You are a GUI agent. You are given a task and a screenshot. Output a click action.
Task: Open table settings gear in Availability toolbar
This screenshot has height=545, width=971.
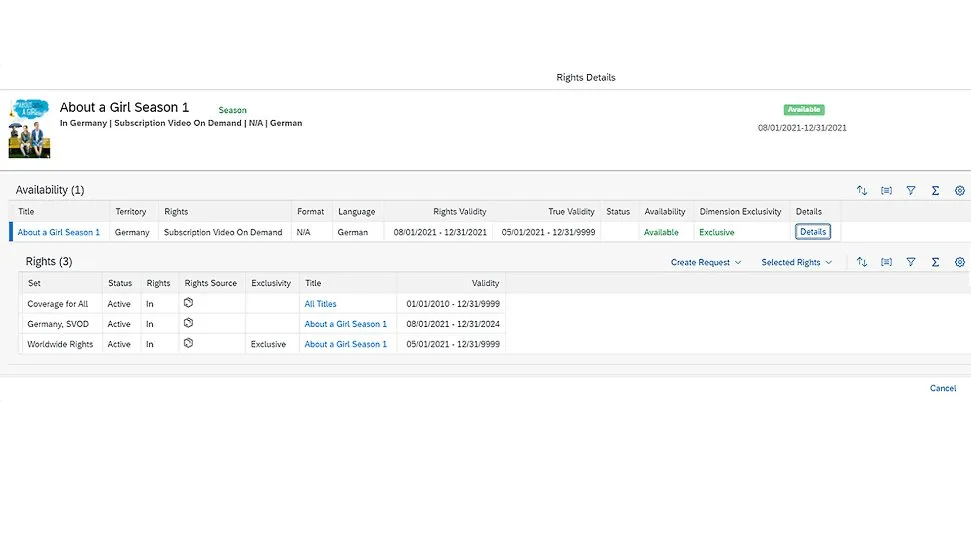tap(960, 190)
